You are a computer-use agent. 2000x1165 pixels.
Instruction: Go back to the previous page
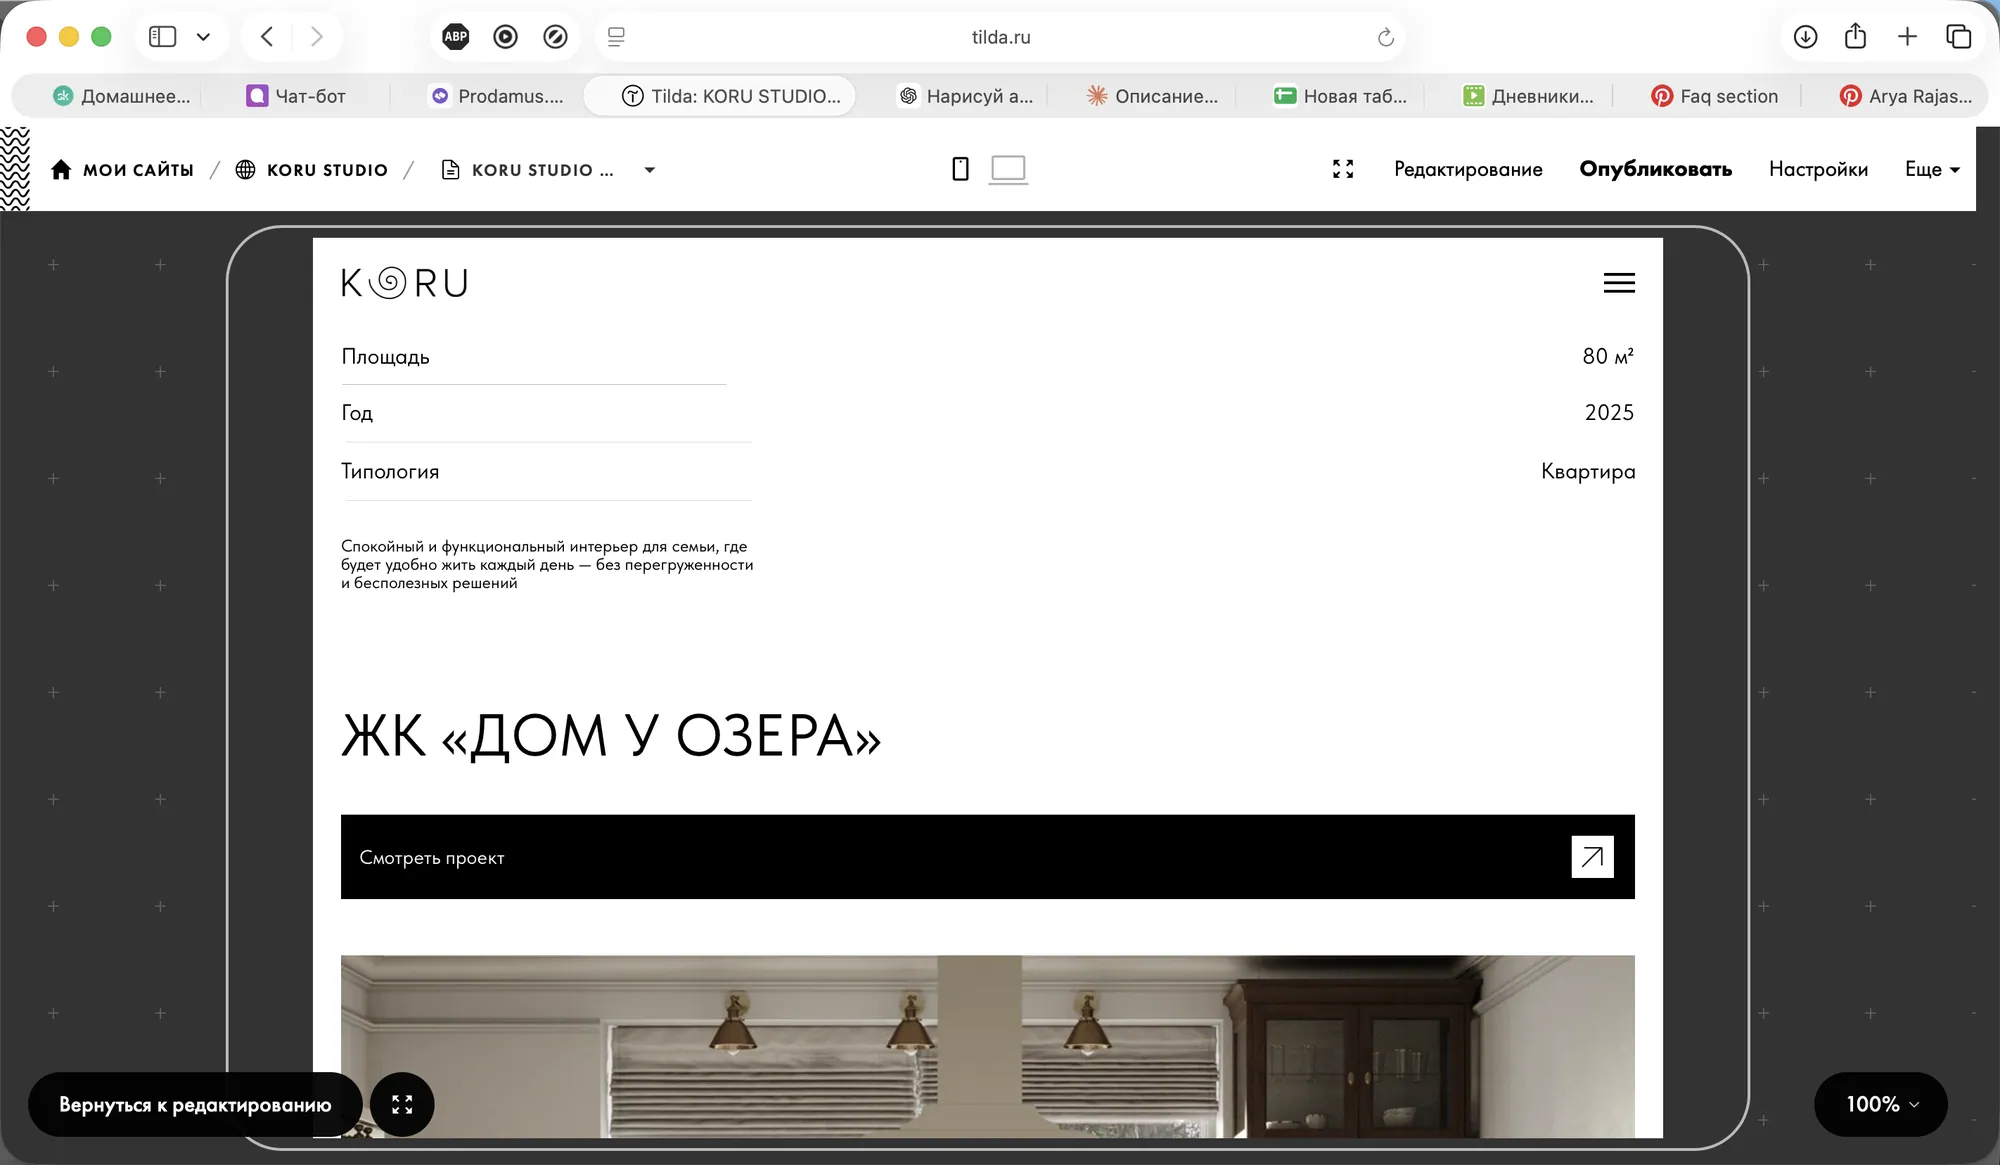coord(267,37)
